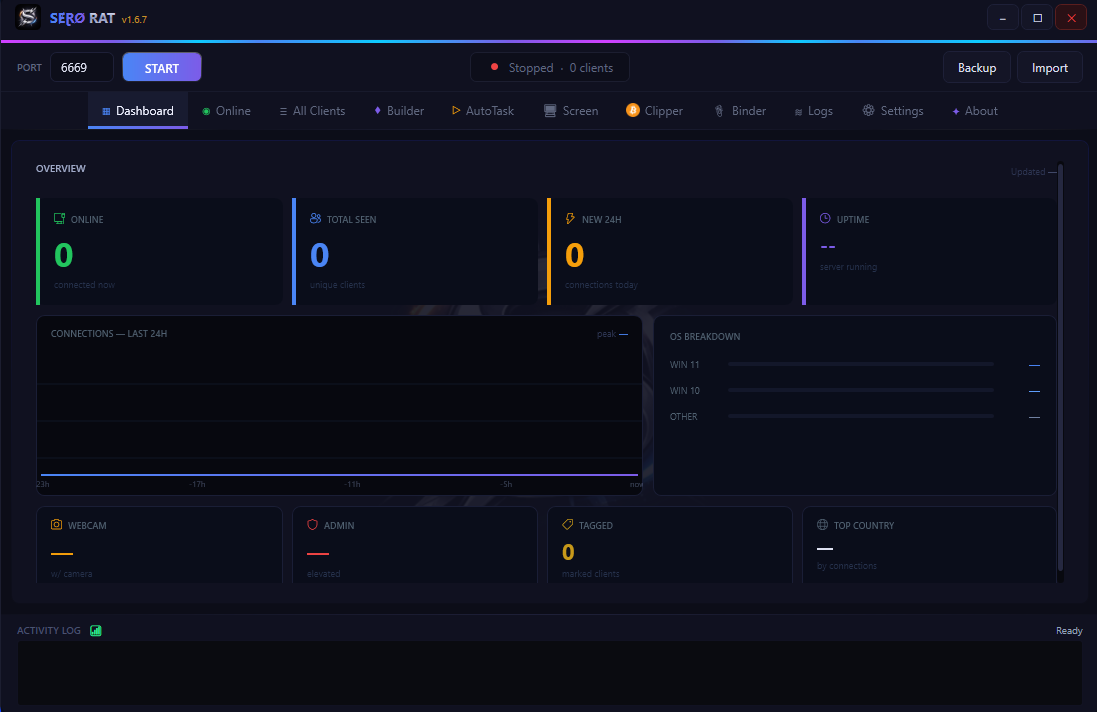The height and width of the screenshot is (712, 1097).
Task: Click the empty Activity Log output area
Action: (550, 673)
